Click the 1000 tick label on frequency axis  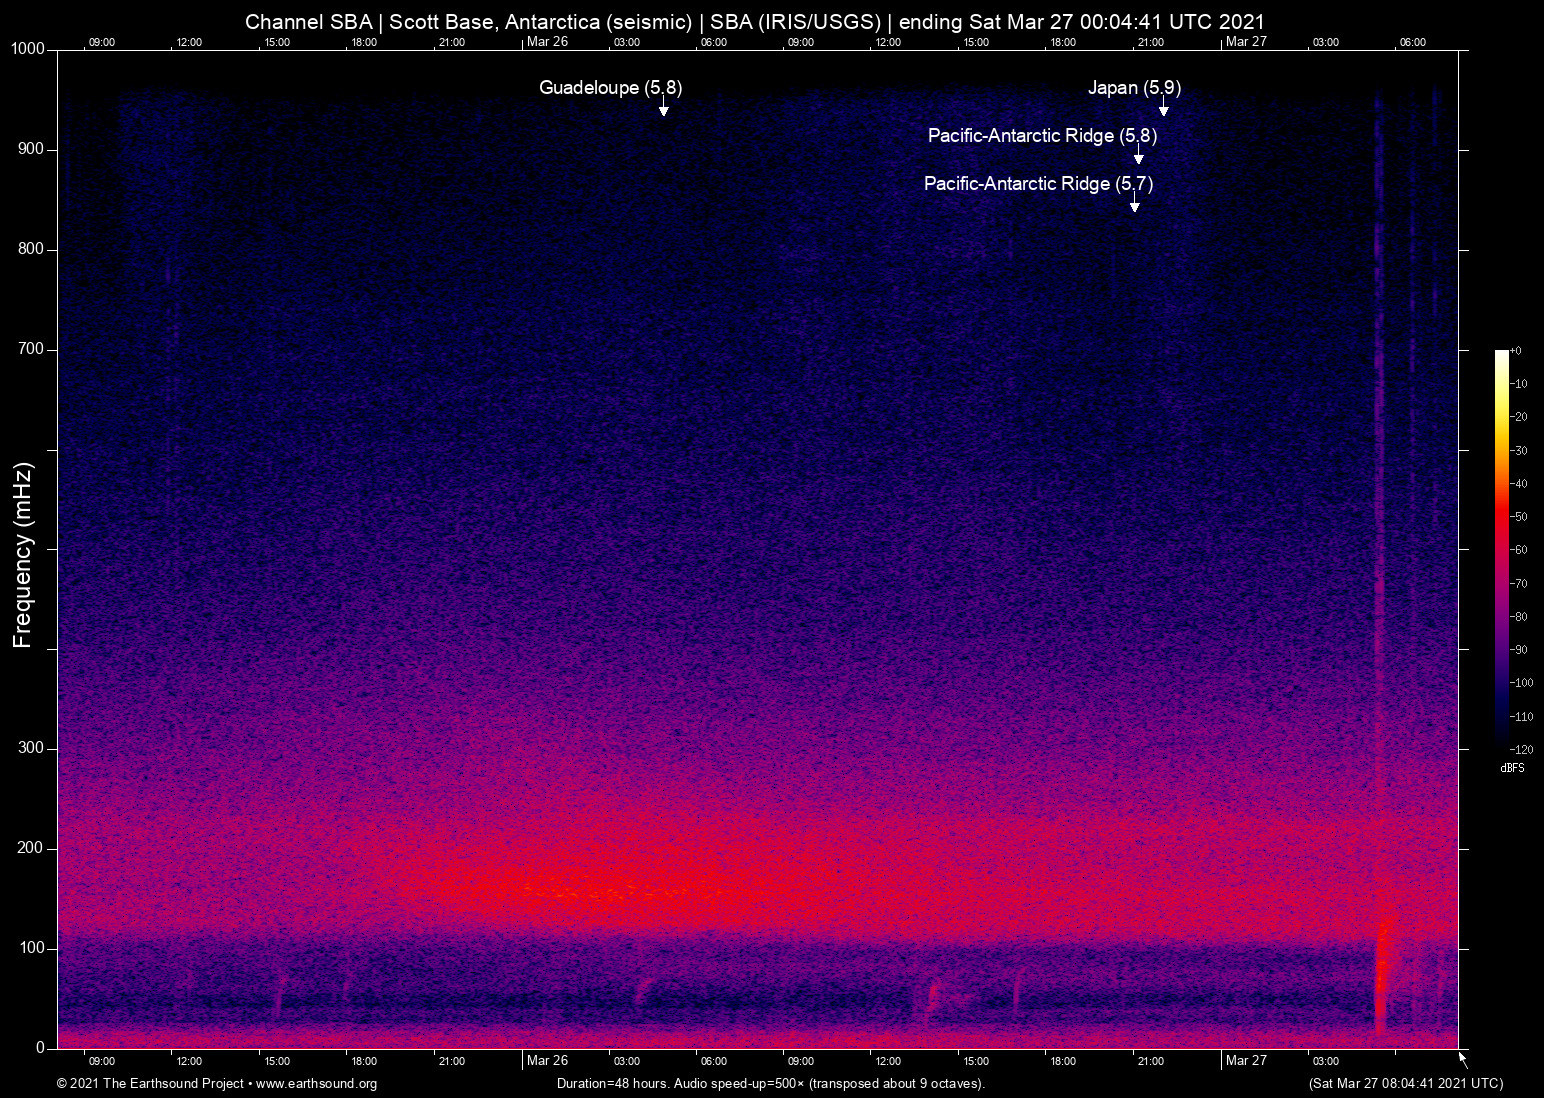(27, 49)
